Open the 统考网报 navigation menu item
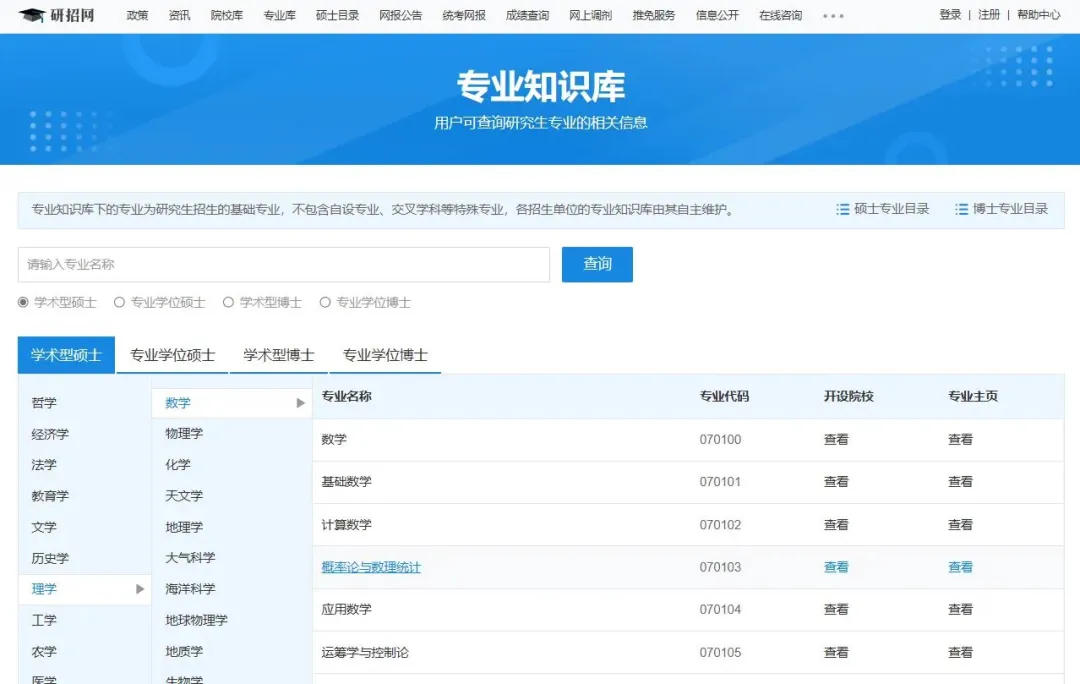 click(x=464, y=15)
